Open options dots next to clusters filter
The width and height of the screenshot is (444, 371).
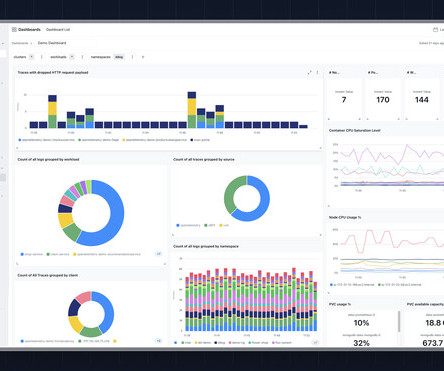click(x=42, y=57)
